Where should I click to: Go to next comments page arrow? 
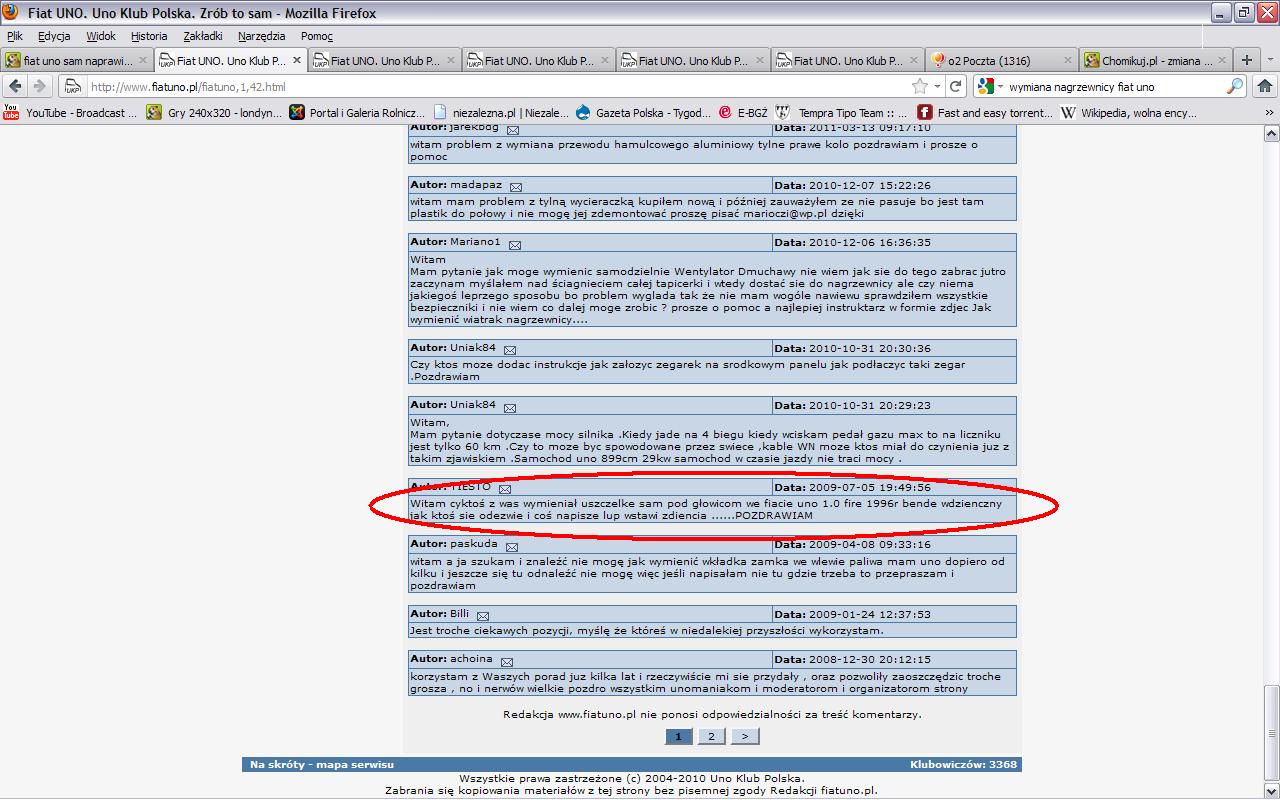click(744, 736)
